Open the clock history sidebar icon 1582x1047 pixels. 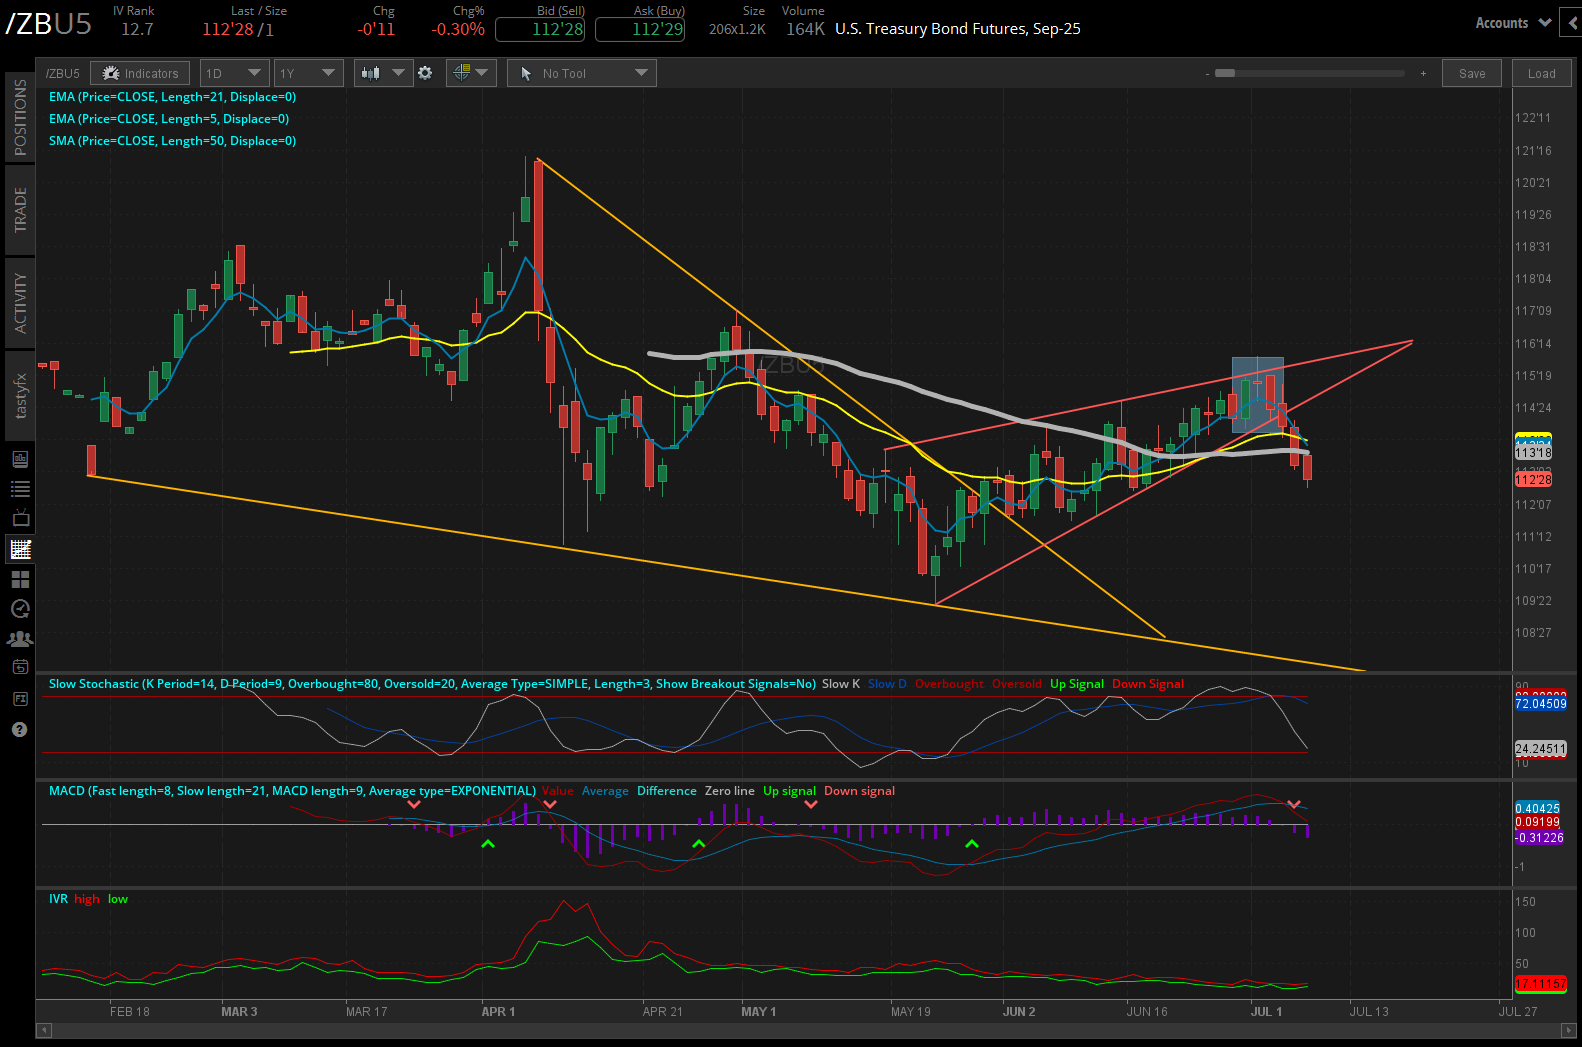coord(20,609)
